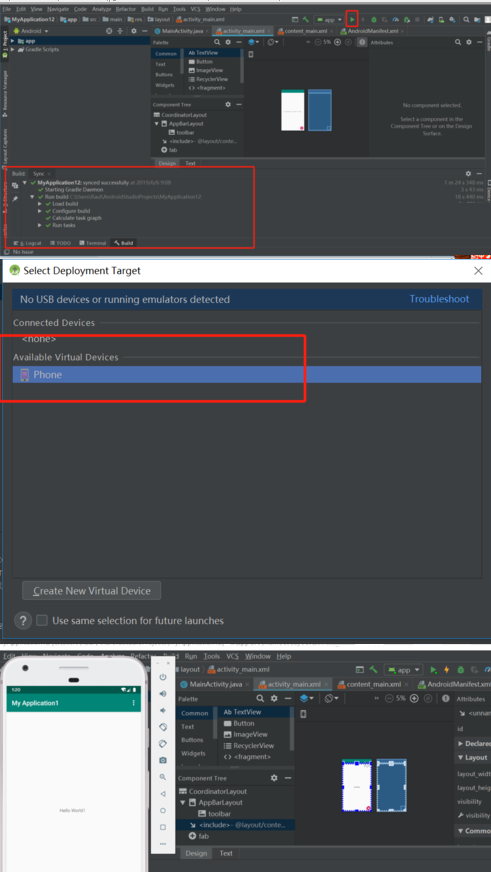Take an emulator screenshot with camera icon

click(163, 760)
